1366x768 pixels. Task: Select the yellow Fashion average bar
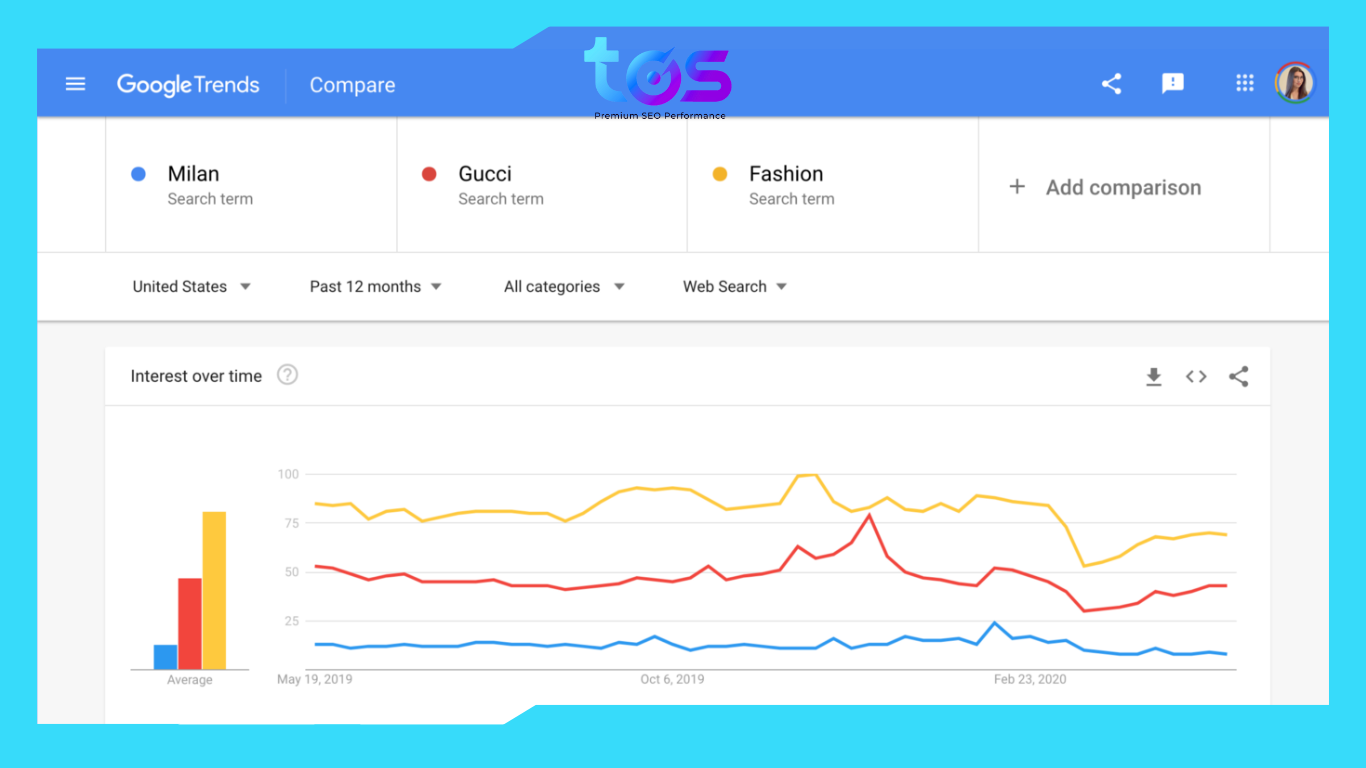(x=213, y=588)
